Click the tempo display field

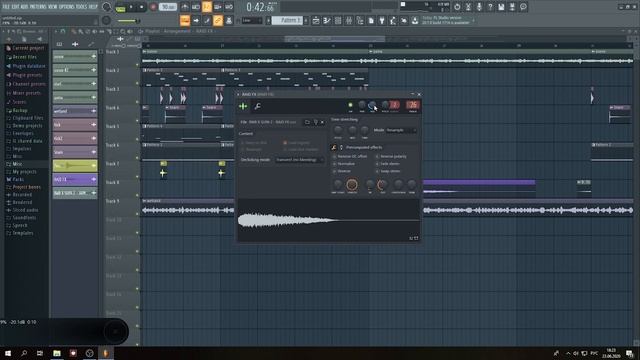(168, 7)
